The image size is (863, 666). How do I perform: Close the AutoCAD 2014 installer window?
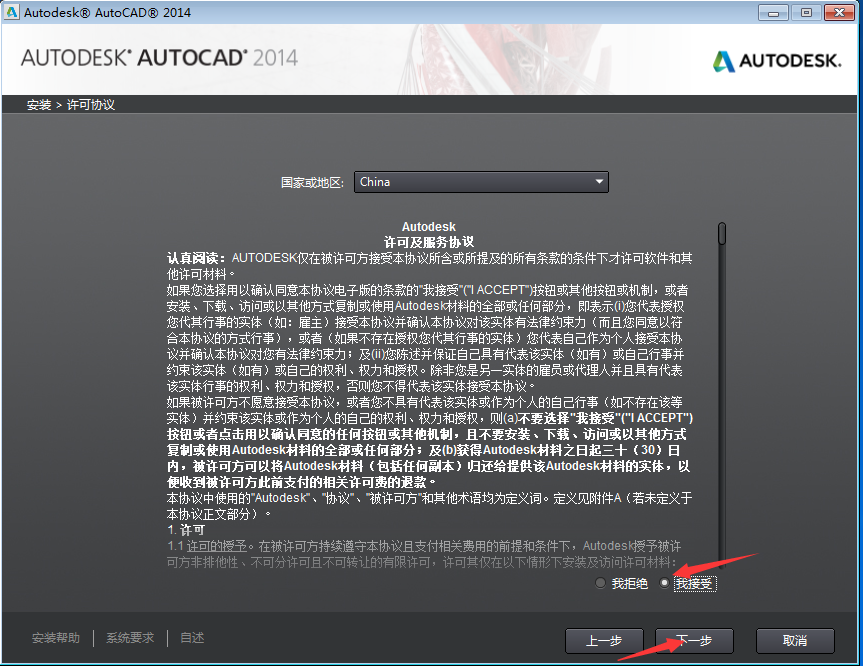[x=839, y=13]
